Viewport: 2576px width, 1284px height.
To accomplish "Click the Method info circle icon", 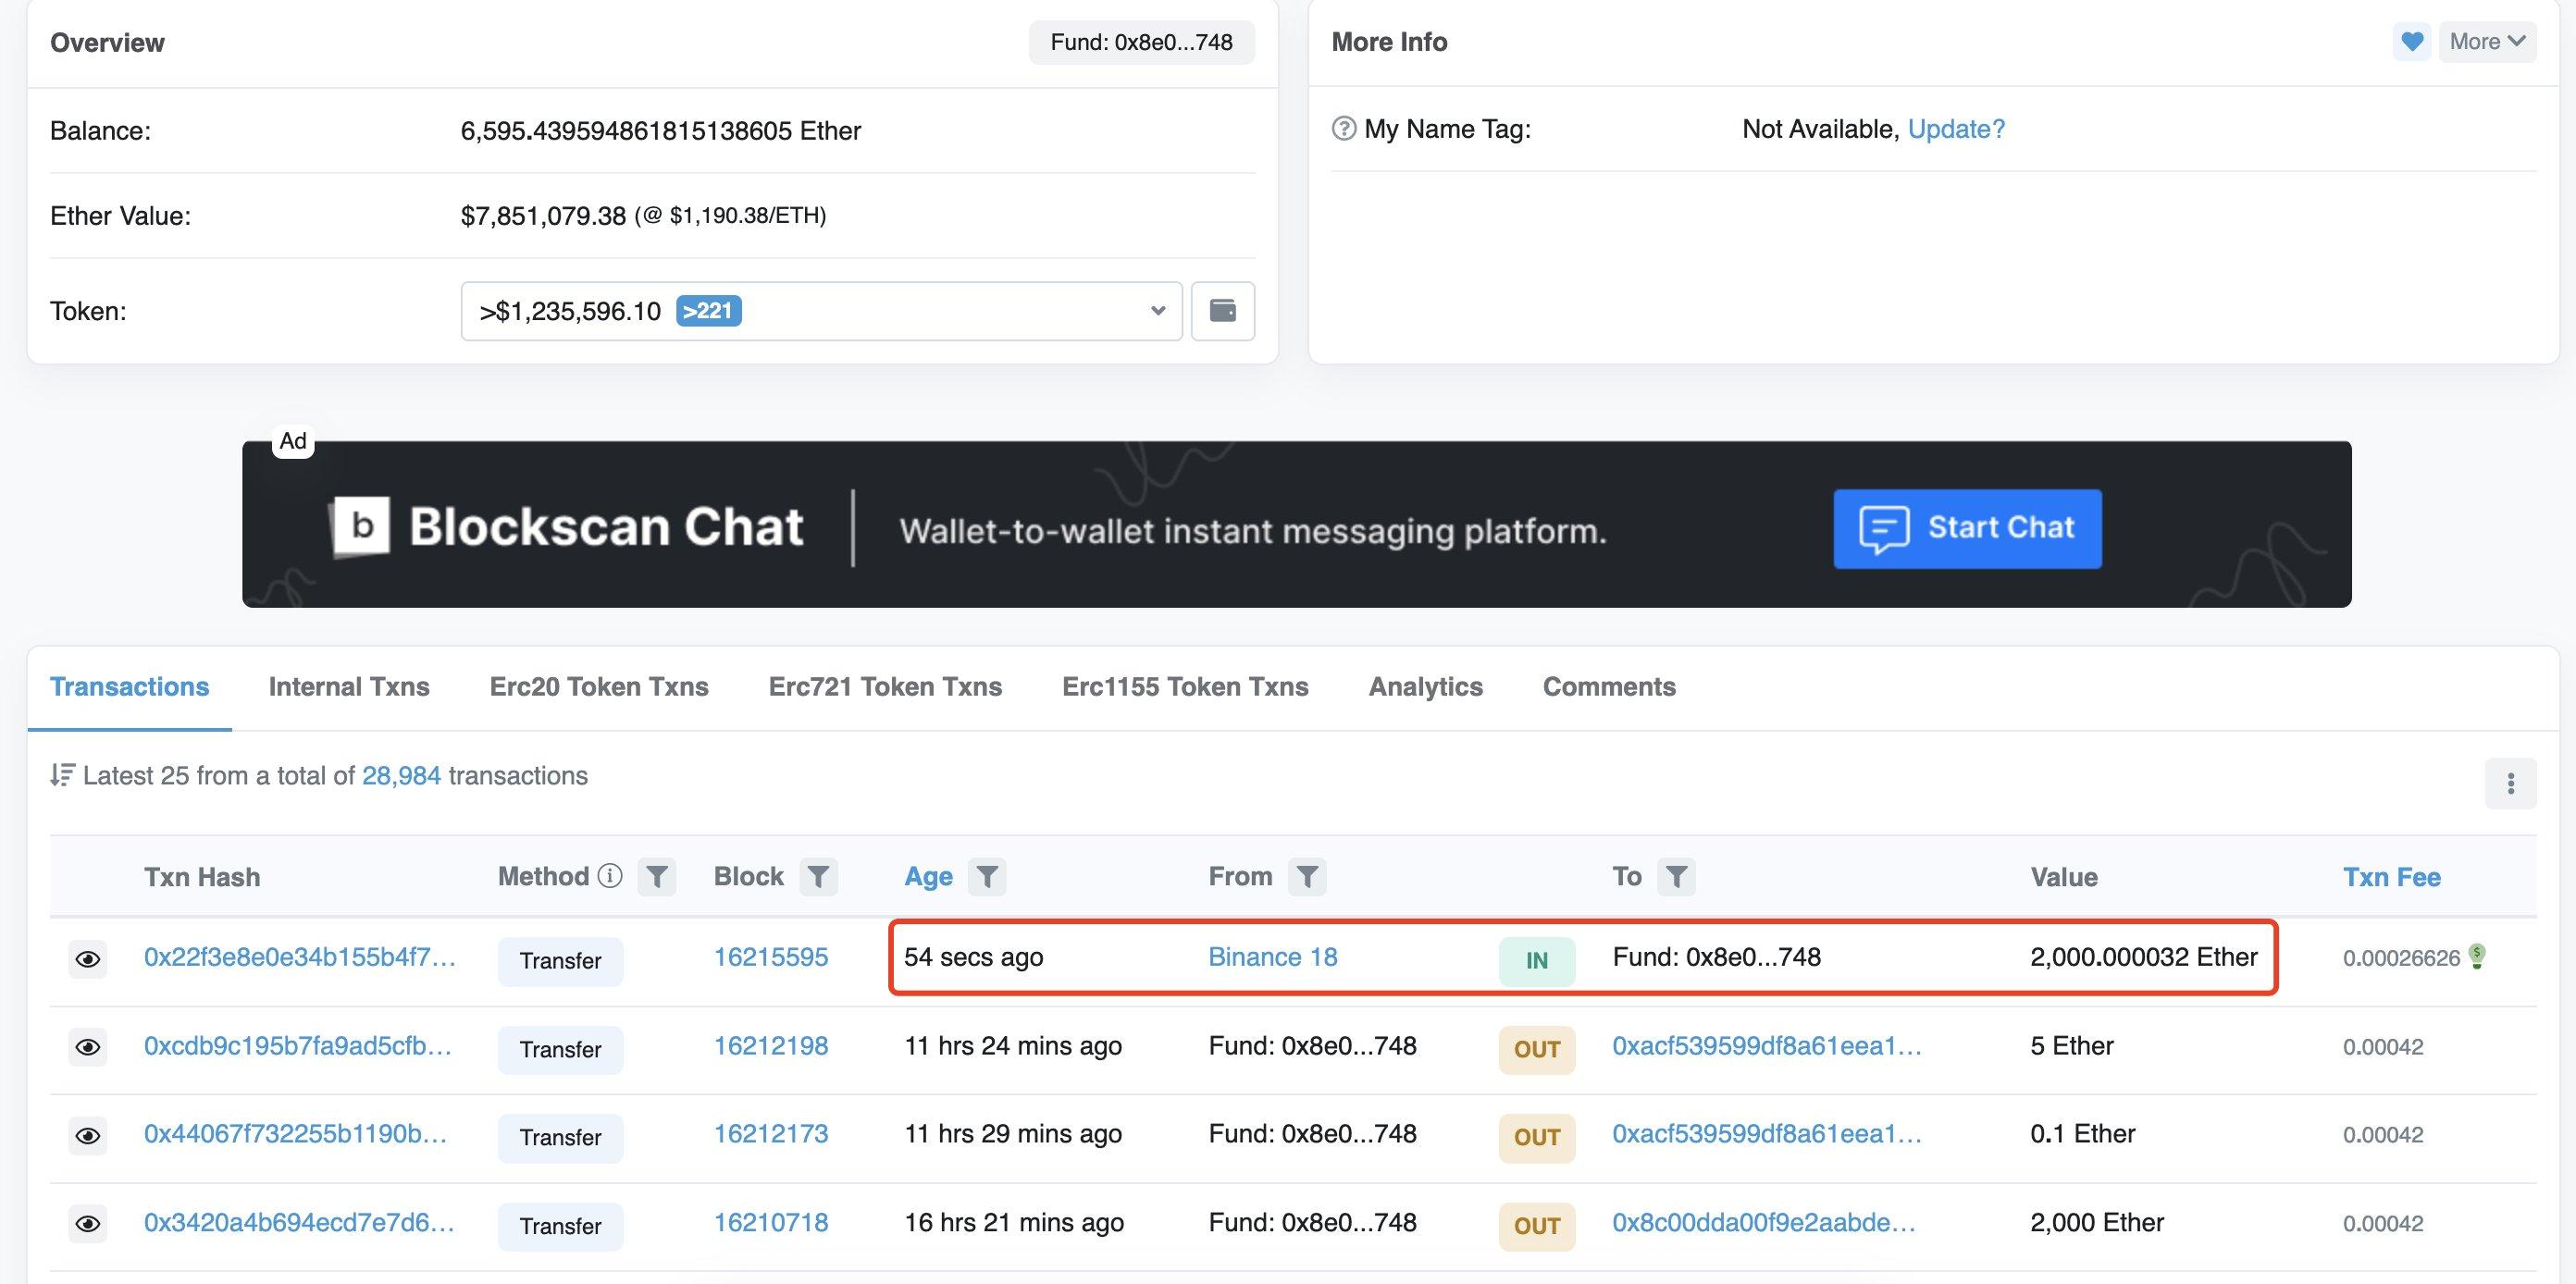I will [x=610, y=876].
